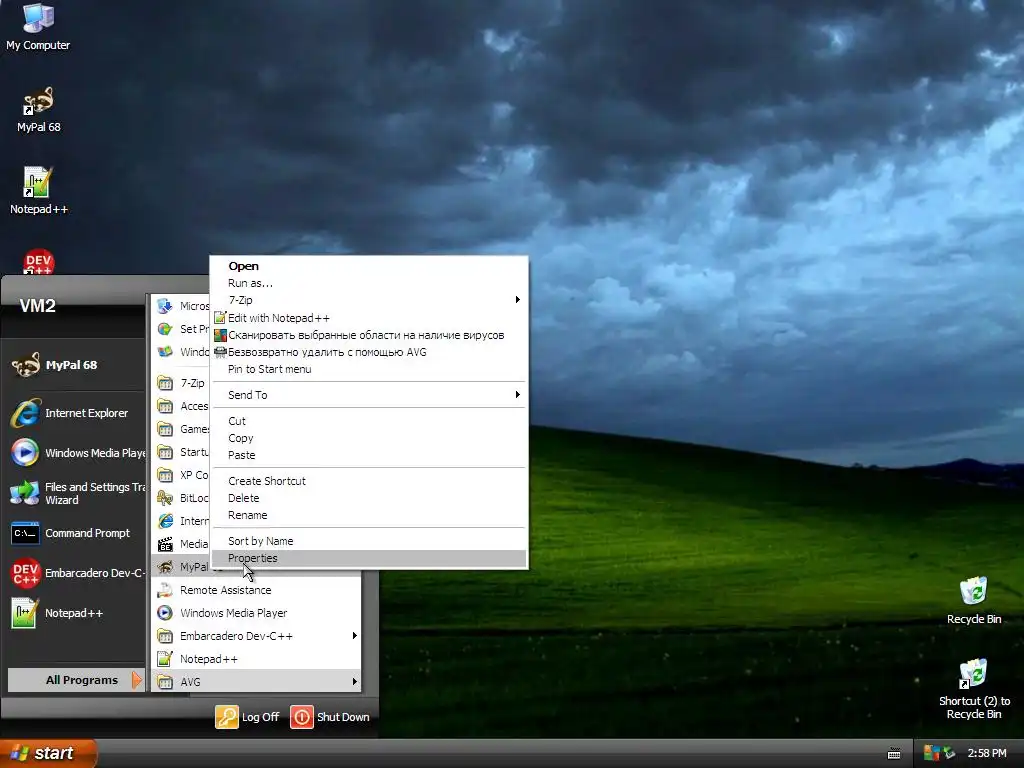Click the VM2 user name header
Image resolution: width=1024 pixels, height=768 pixels.
(x=37, y=306)
